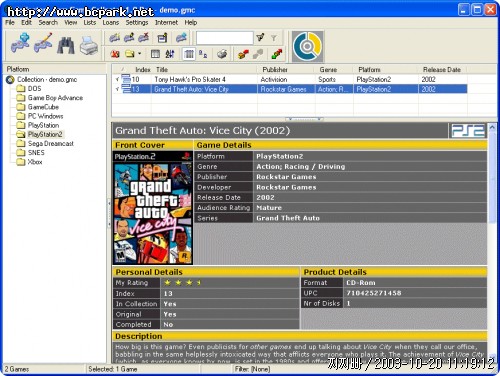Click the choose columns toolbar icon
The image size is (500, 376).
(155, 54)
